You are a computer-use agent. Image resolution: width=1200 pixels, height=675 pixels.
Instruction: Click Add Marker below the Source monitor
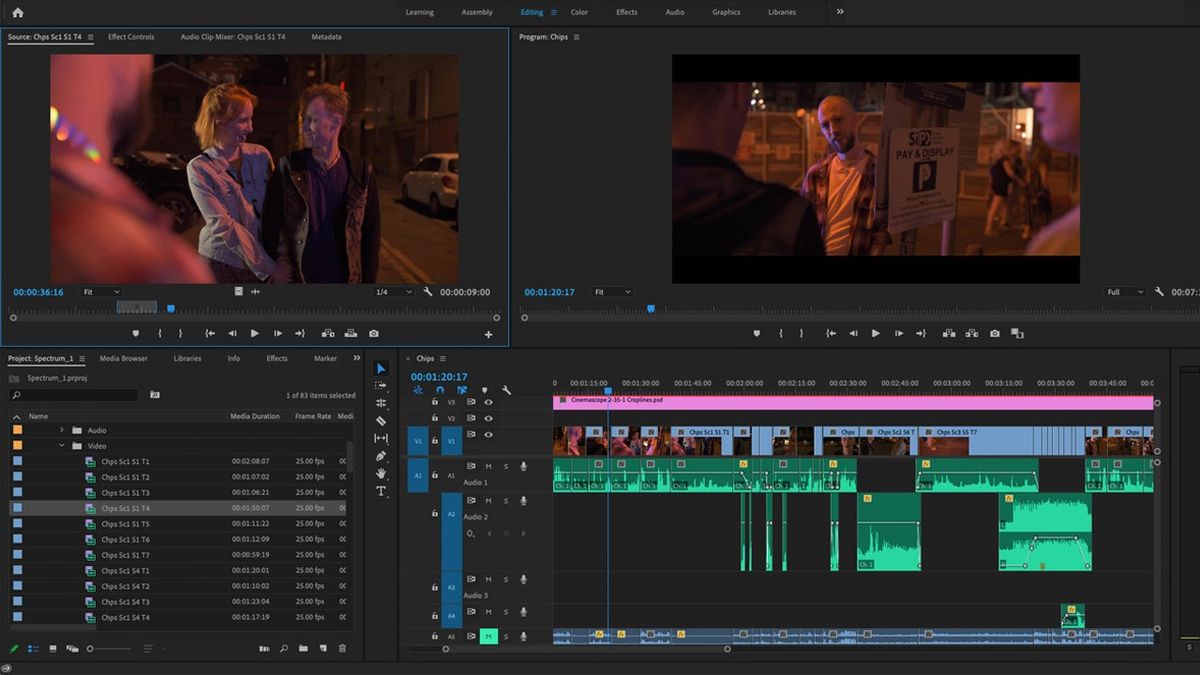tap(137, 333)
